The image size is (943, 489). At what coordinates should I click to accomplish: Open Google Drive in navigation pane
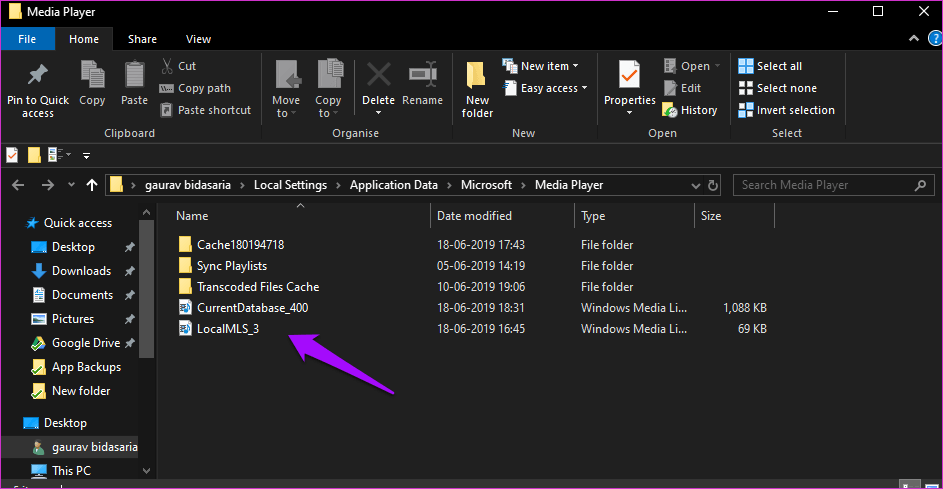[x=86, y=343]
